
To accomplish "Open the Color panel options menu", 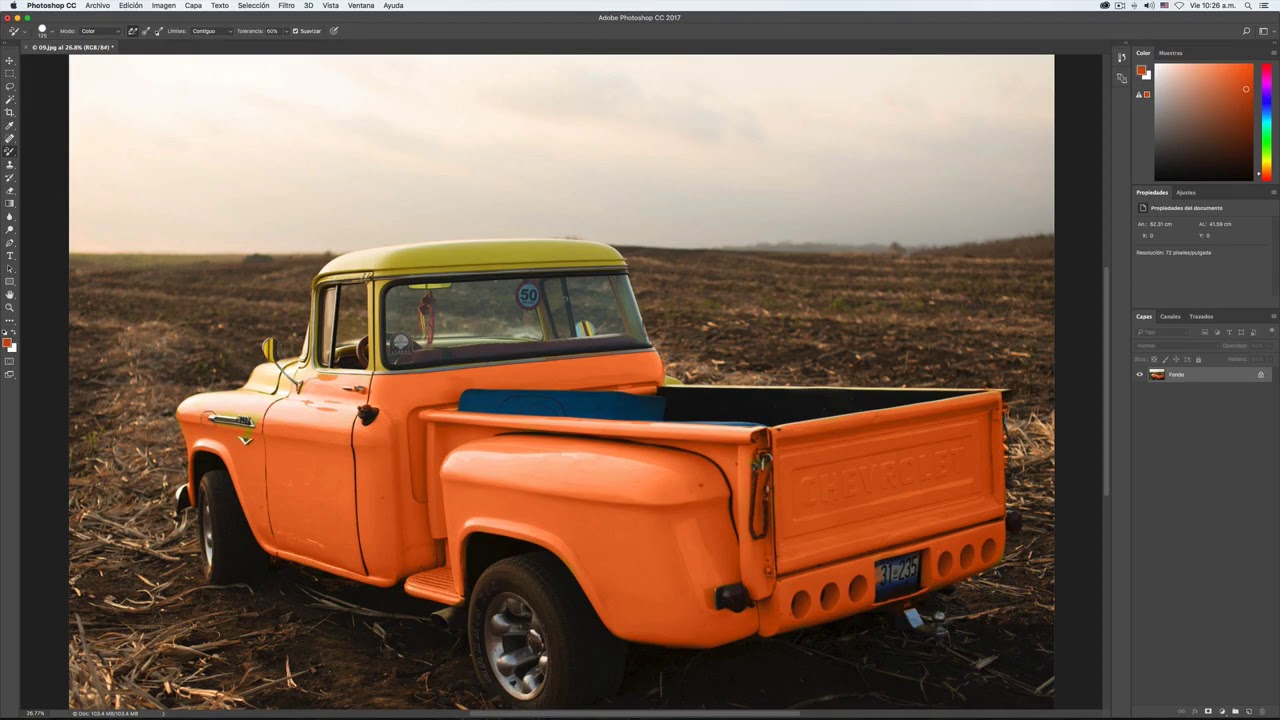I will click(x=1273, y=52).
